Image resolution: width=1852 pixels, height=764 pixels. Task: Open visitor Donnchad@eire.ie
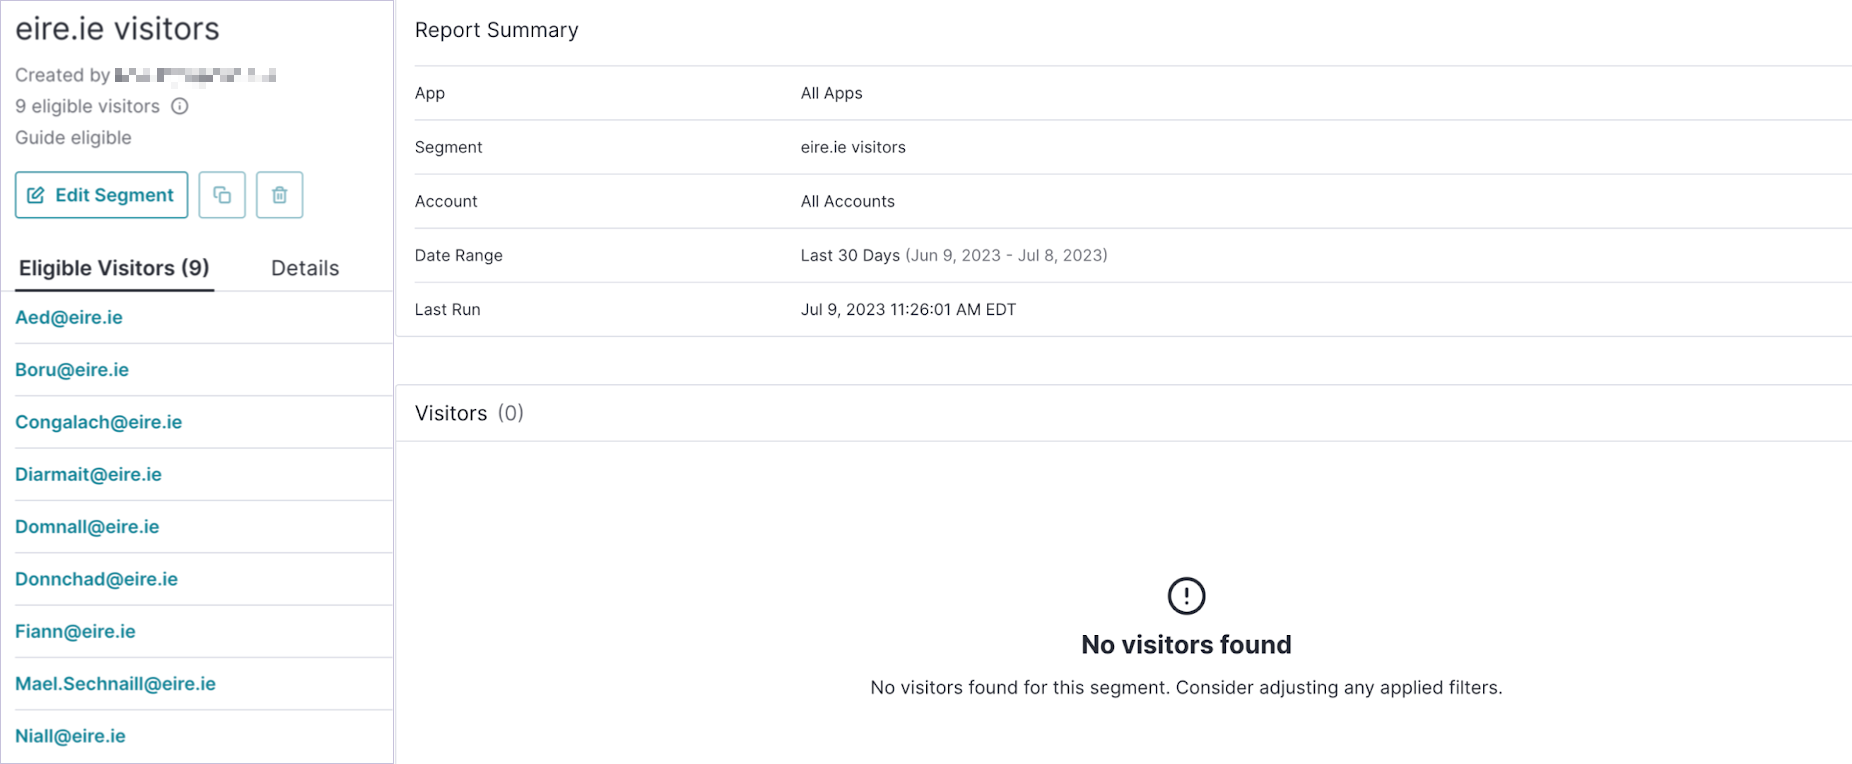click(96, 579)
